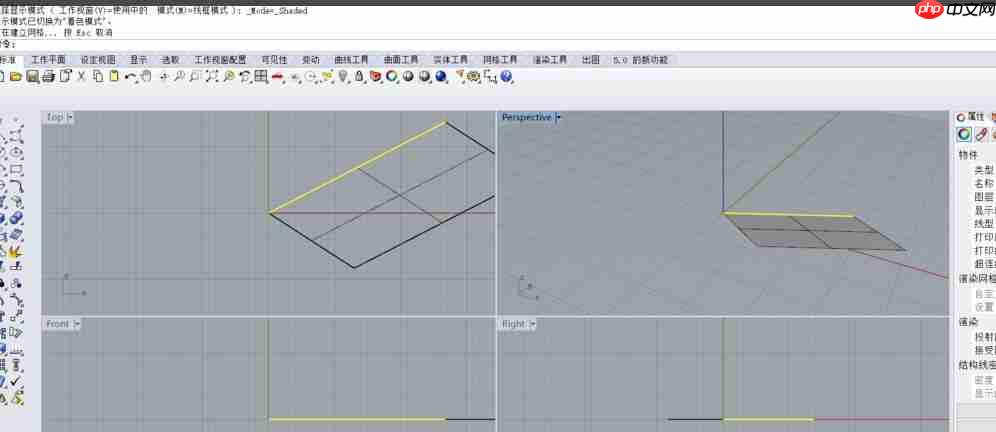This screenshot has height=432, width=996.
Task: Click the Top viewport title label
Action: pyautogui.click(x=55, y=118)
